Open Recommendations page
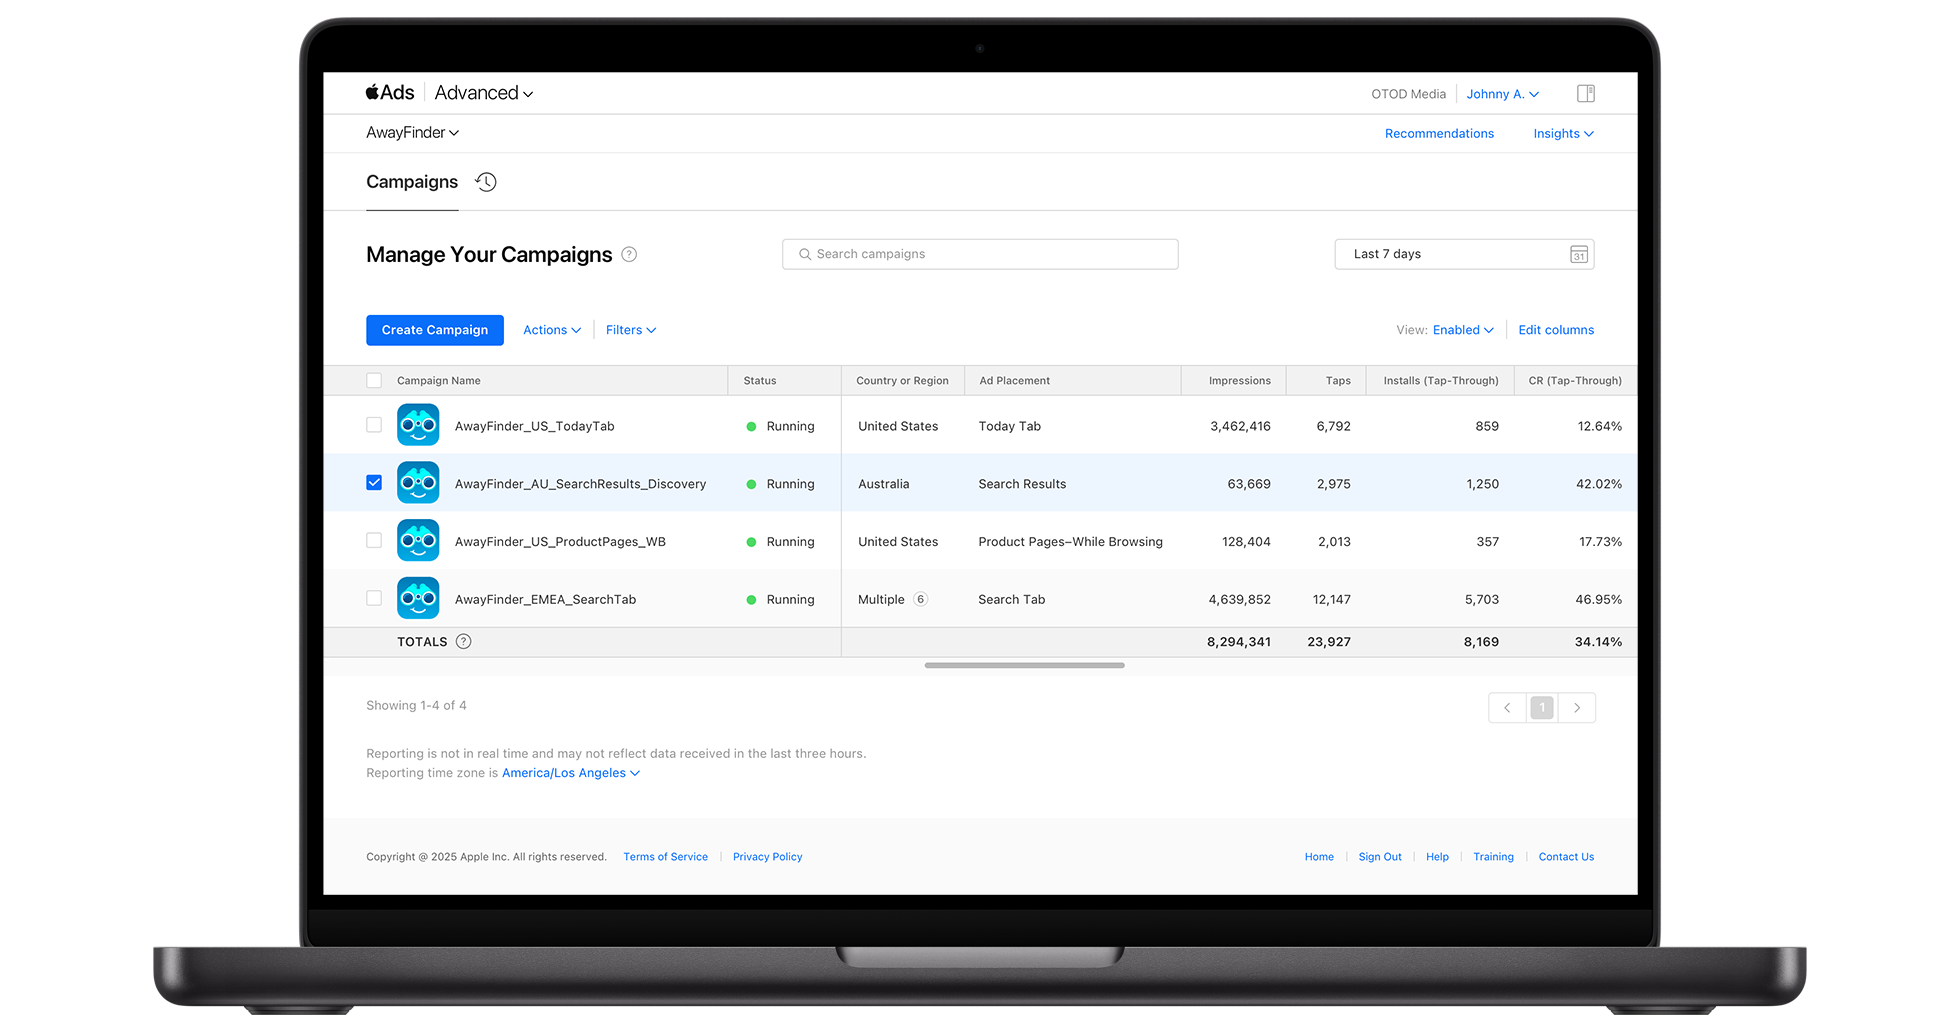1960x1024 pixels. (x=1439, y=134)
